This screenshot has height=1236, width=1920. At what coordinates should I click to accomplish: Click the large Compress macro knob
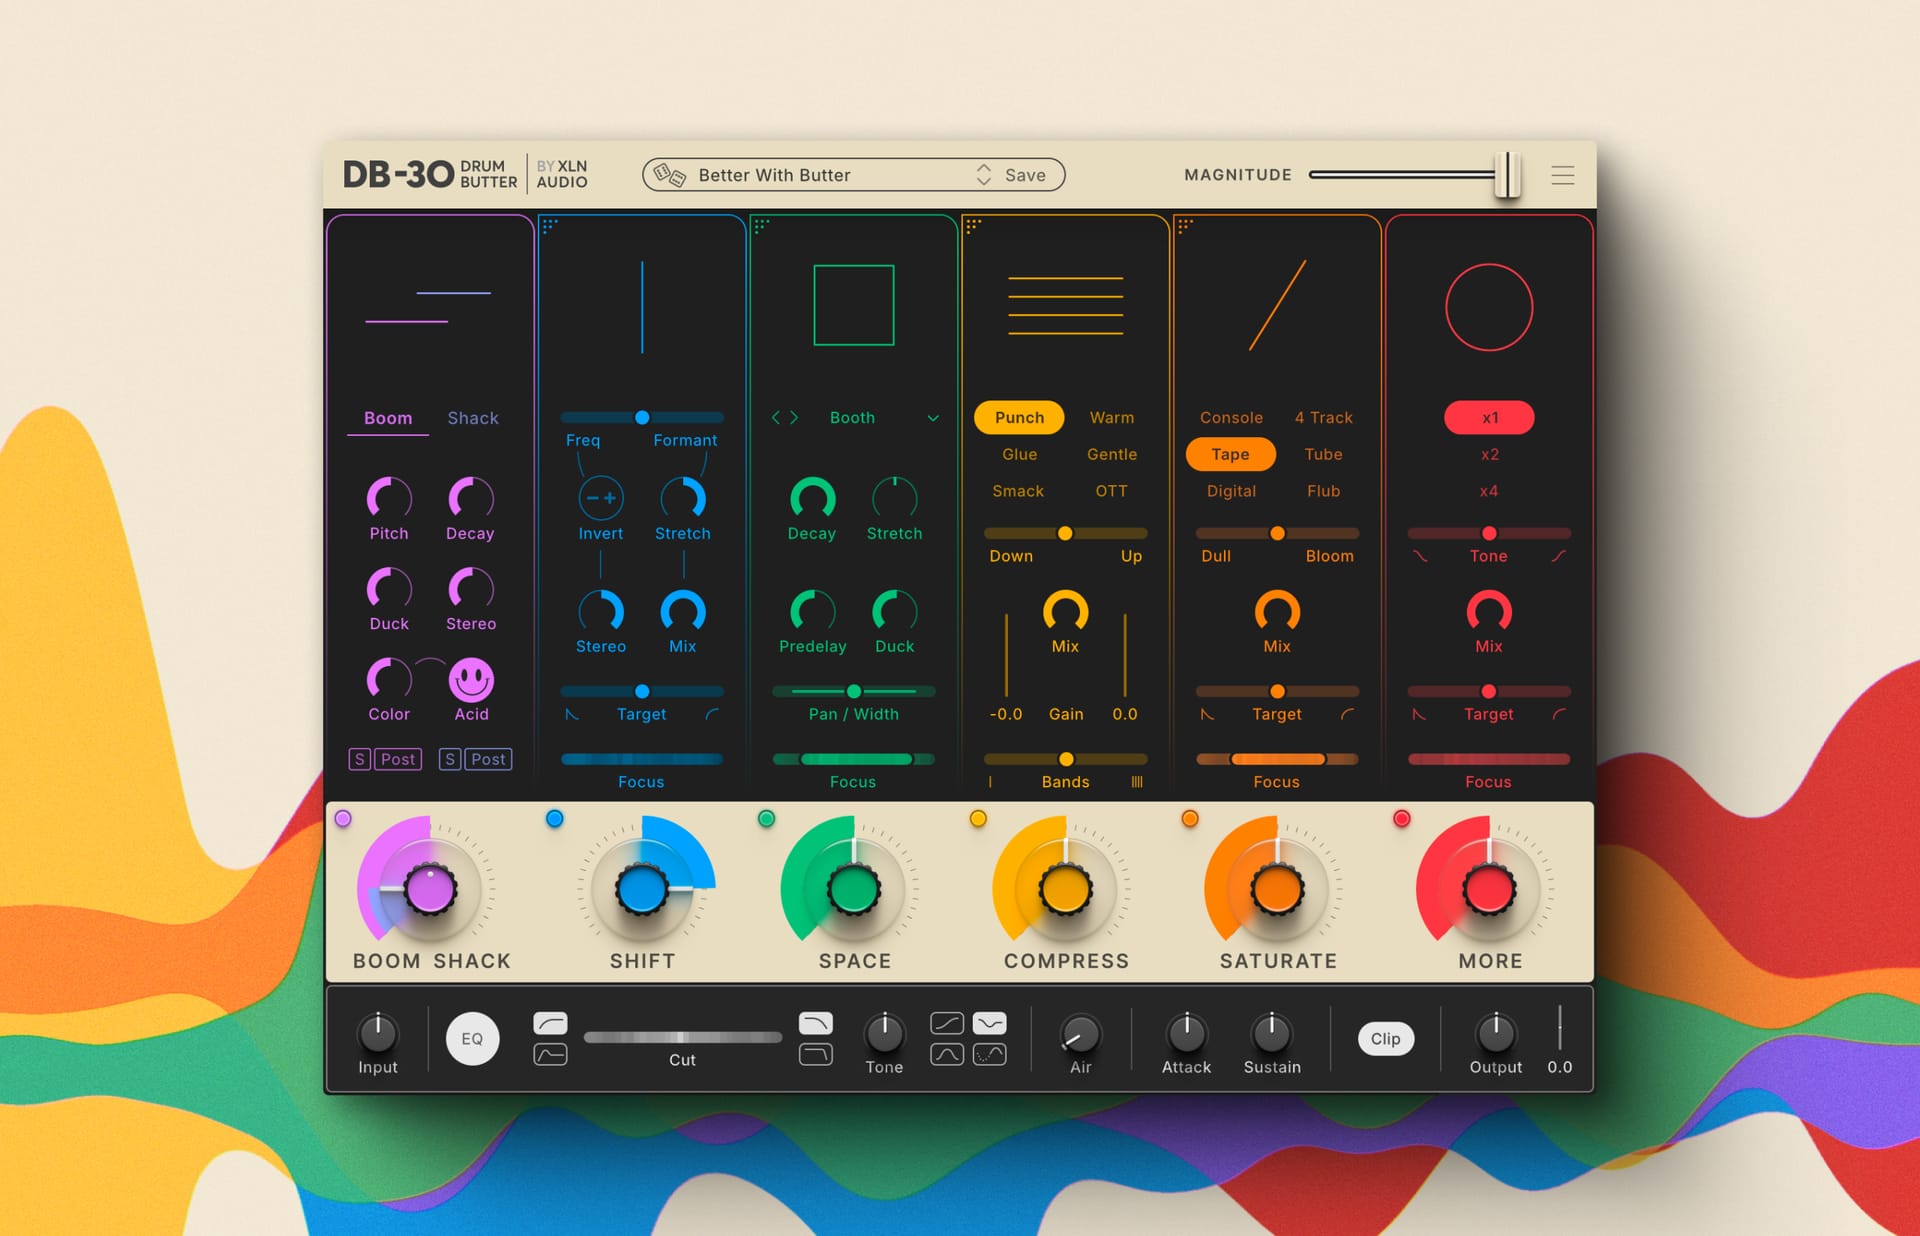(1065, 889)
